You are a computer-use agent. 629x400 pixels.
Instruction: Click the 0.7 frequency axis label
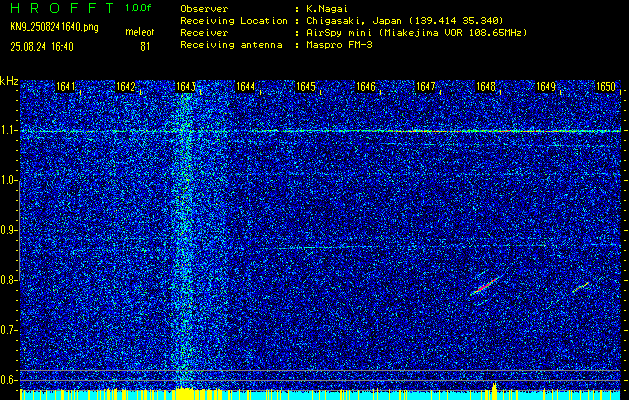(9, 330)
